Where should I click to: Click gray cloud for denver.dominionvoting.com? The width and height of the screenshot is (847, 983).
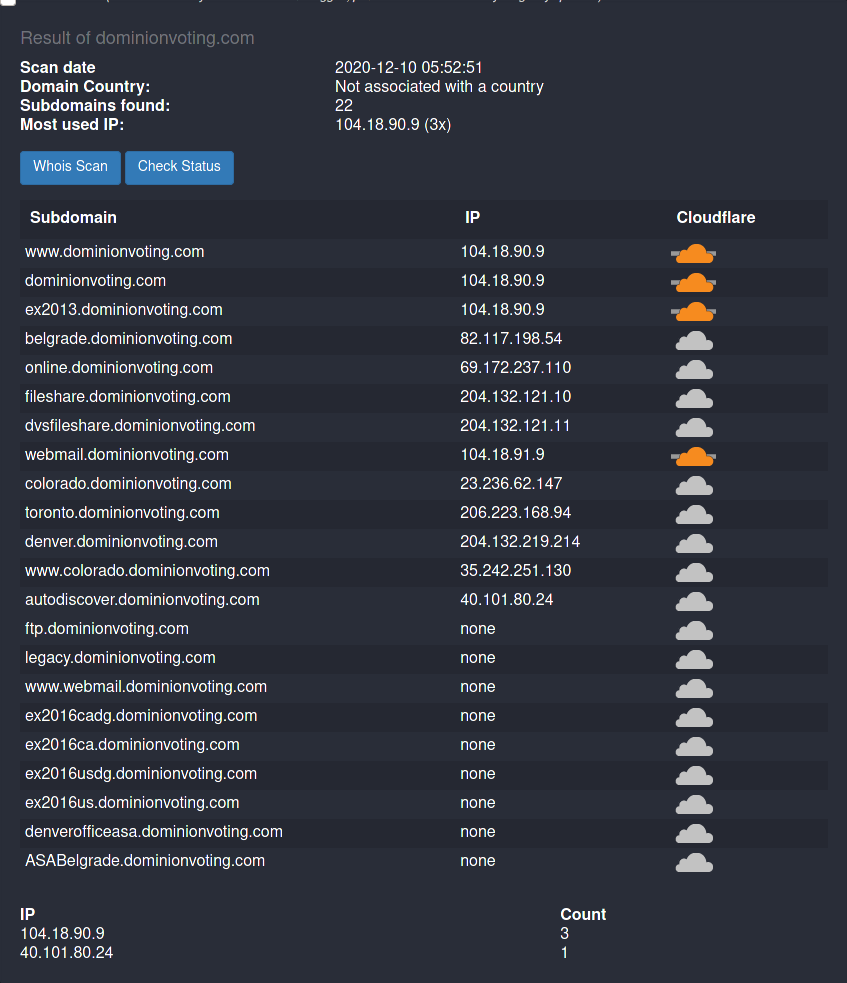pyautogui.click(x=694, y=543)
